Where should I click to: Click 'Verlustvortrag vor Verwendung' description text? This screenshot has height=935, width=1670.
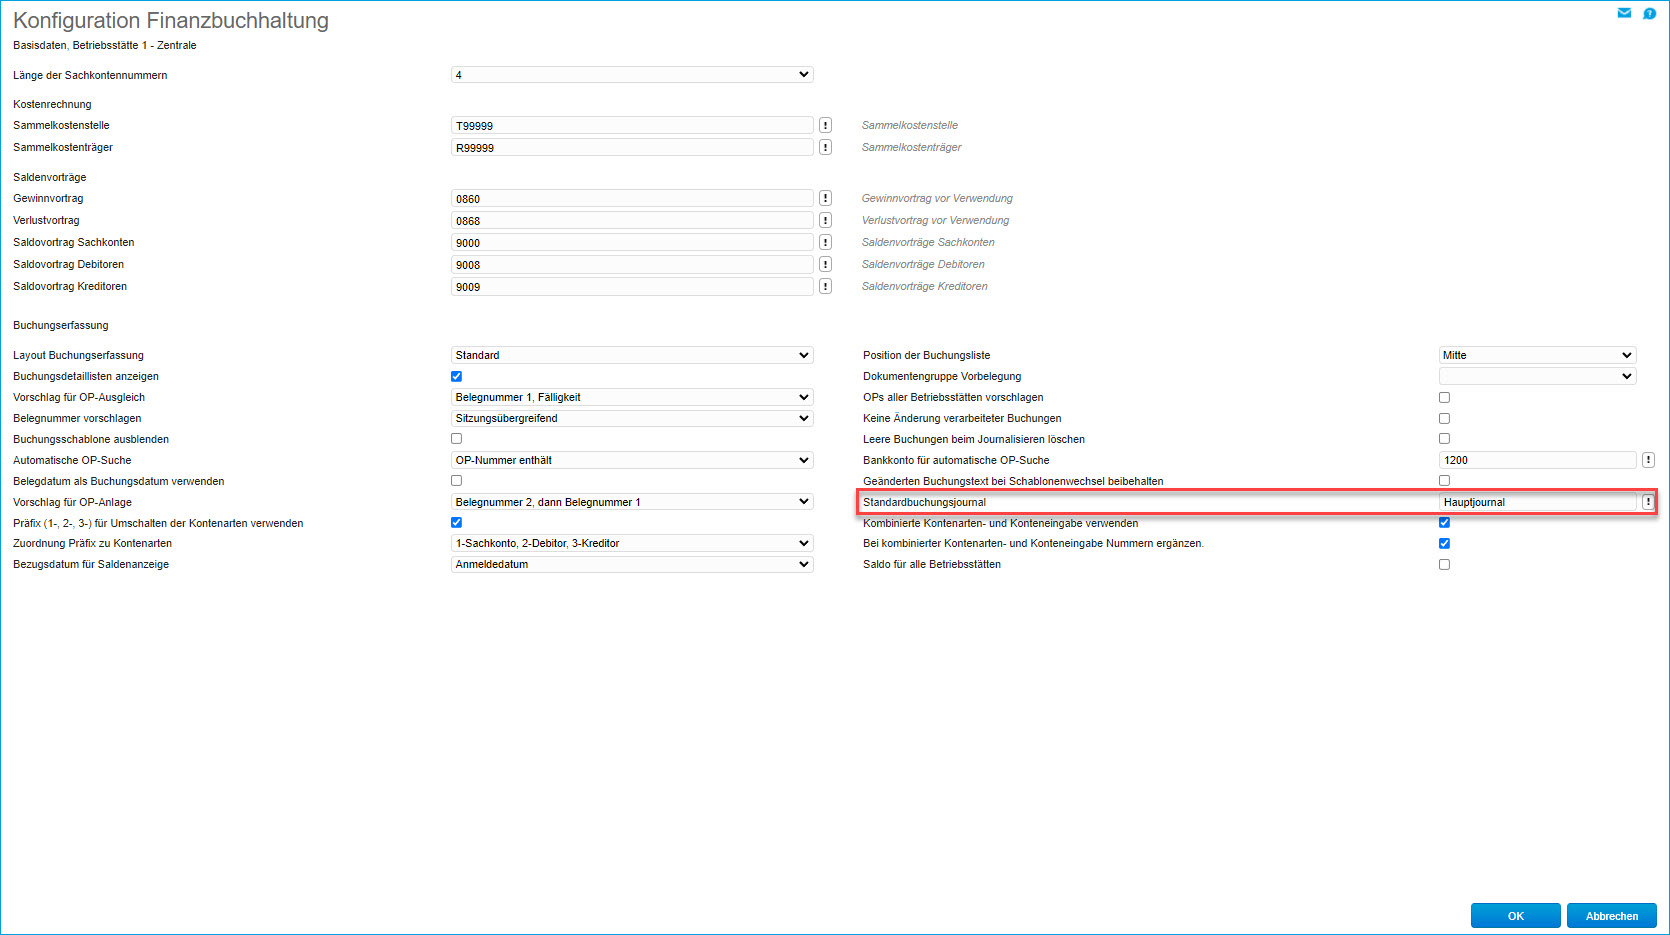point(935,220)
